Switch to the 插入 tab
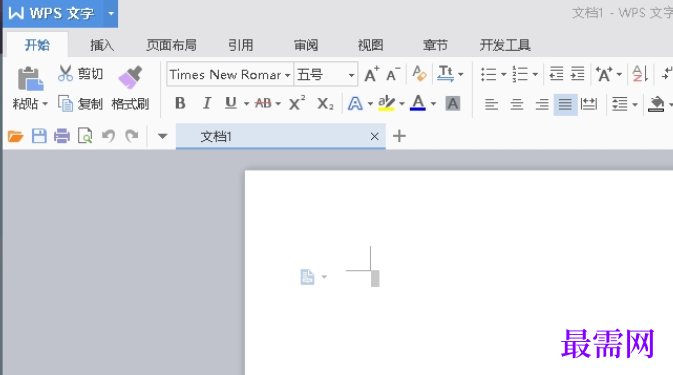 [x=102, y=45]
